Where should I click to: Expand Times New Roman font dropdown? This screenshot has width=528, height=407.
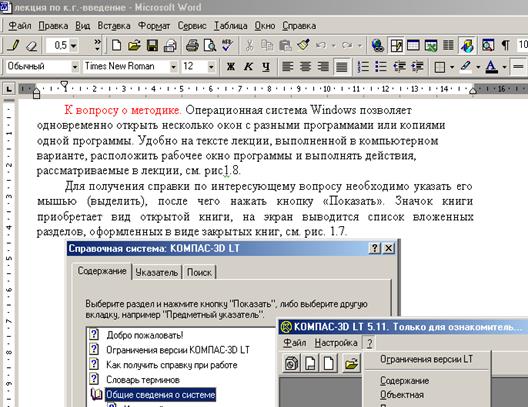[173, 67]
